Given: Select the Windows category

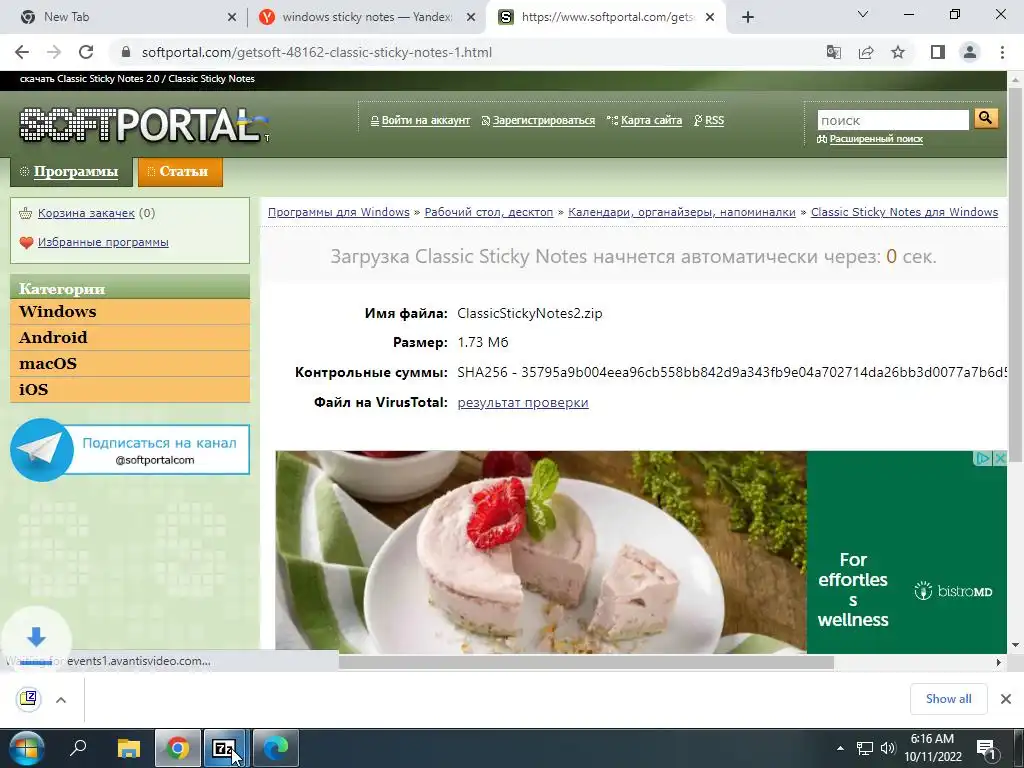Looking at the screenshot, I should click(130, 312).
